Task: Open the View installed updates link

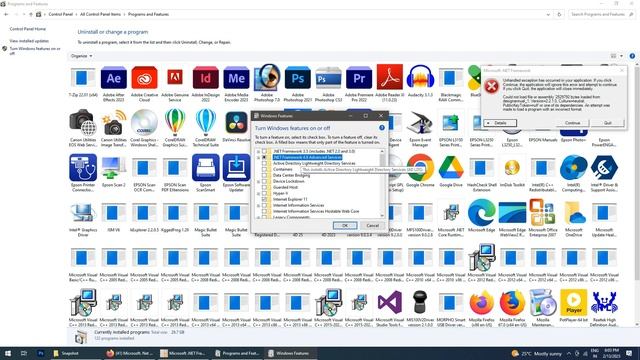Action: point(29,41)
